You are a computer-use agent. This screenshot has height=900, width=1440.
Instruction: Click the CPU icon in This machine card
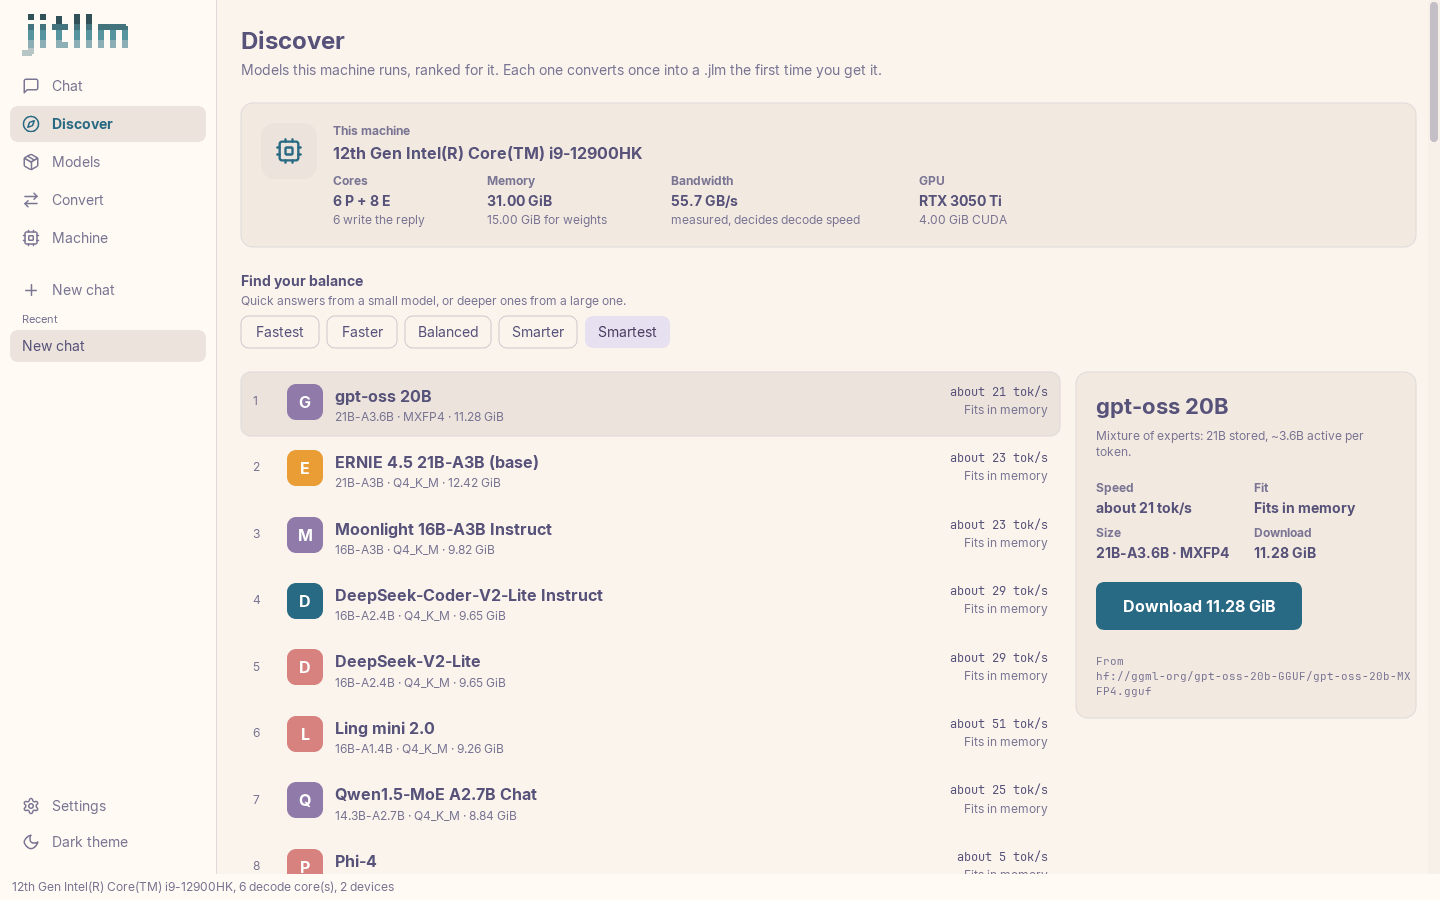[289, 151]
